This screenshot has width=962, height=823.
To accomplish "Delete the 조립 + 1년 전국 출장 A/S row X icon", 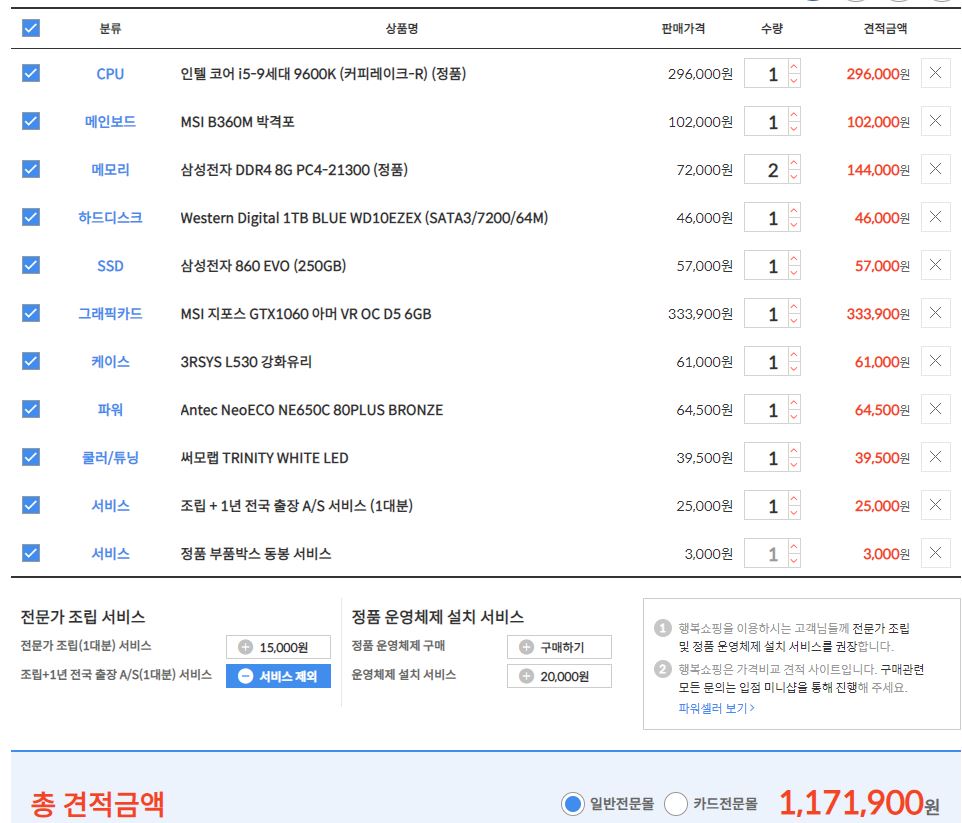I will click(x=935, y=505).
